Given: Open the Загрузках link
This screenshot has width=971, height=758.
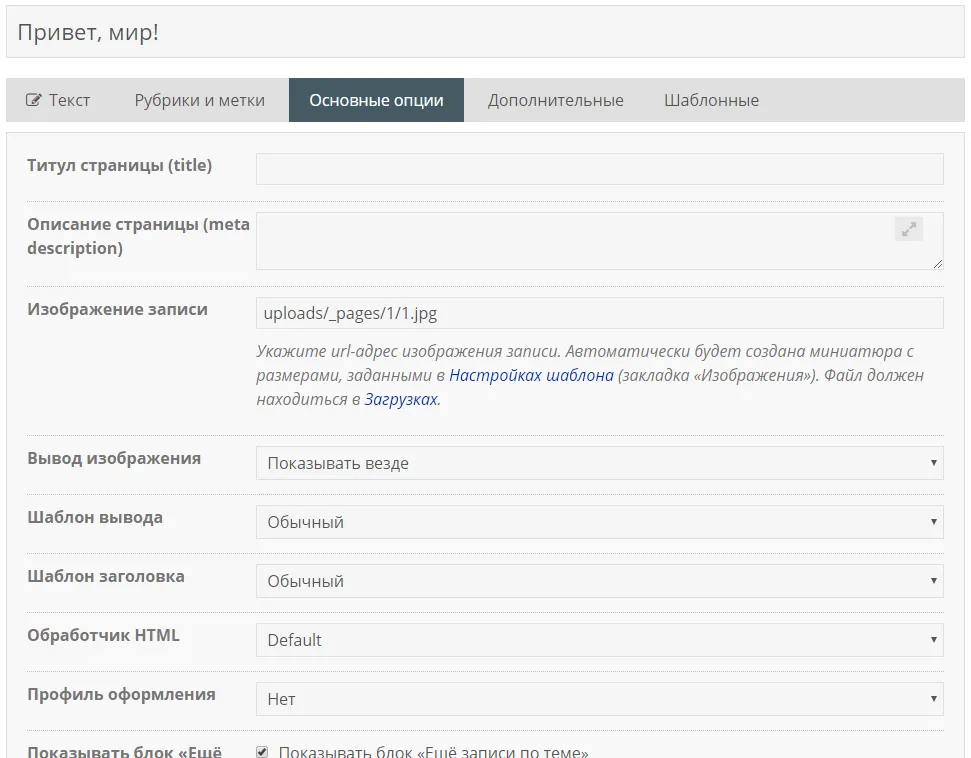Looking at the screenshot, I should click(x=400, y=399).
